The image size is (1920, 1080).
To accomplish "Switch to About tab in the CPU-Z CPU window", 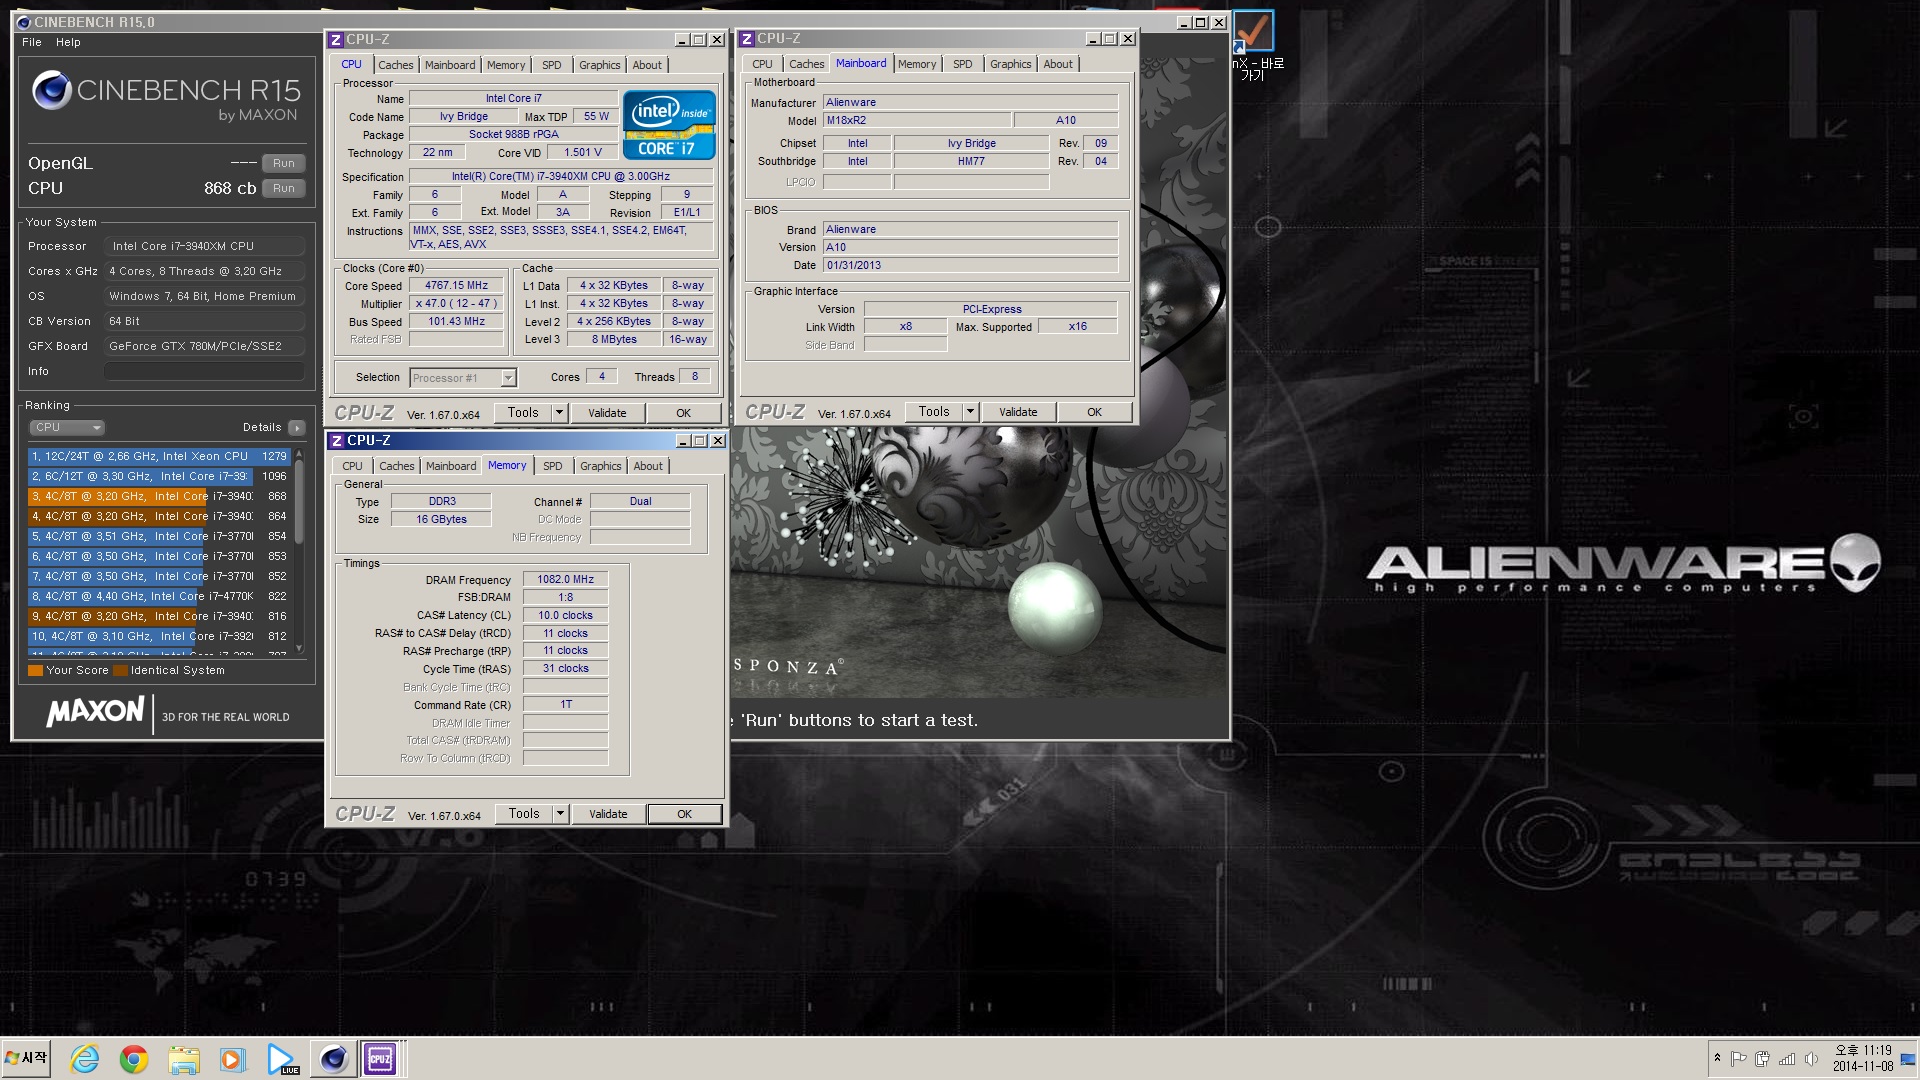I will [x=647, y=65].
